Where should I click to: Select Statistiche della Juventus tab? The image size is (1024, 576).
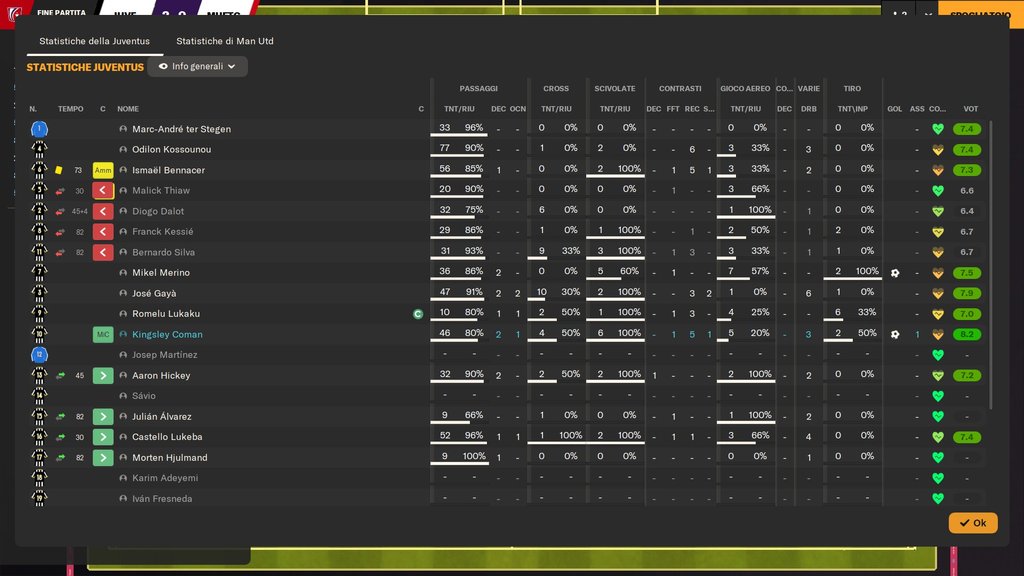(95, 41)
